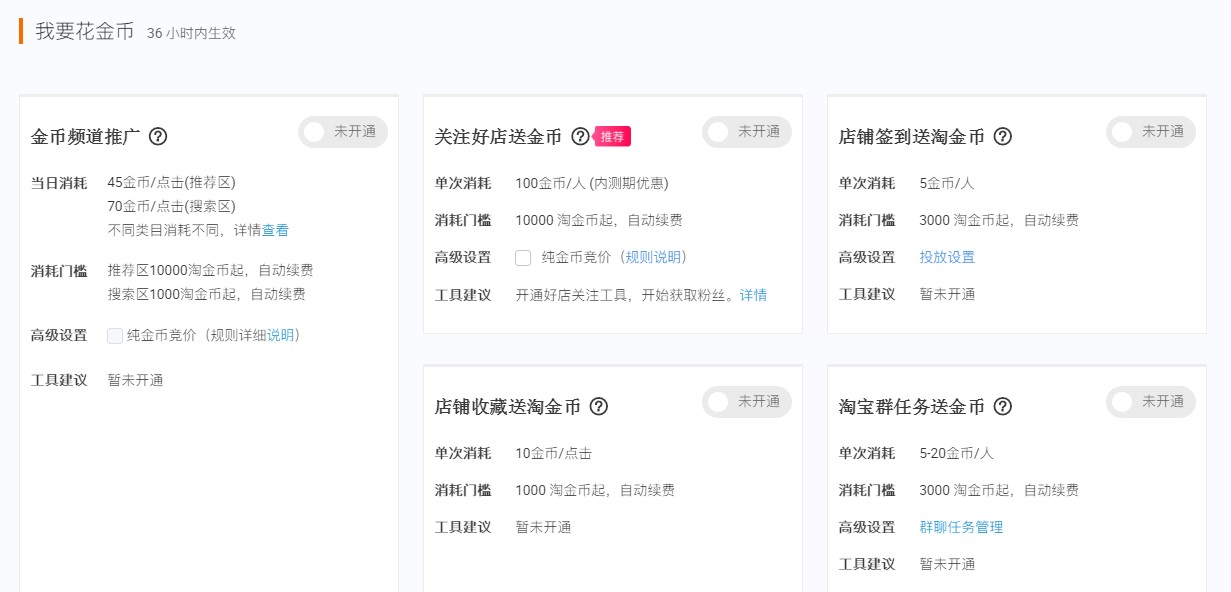Screen dimensions: 1231x592
Task: Check 纯金币竞价 under 金币频道推广
Action: click(x=114, y=335)
